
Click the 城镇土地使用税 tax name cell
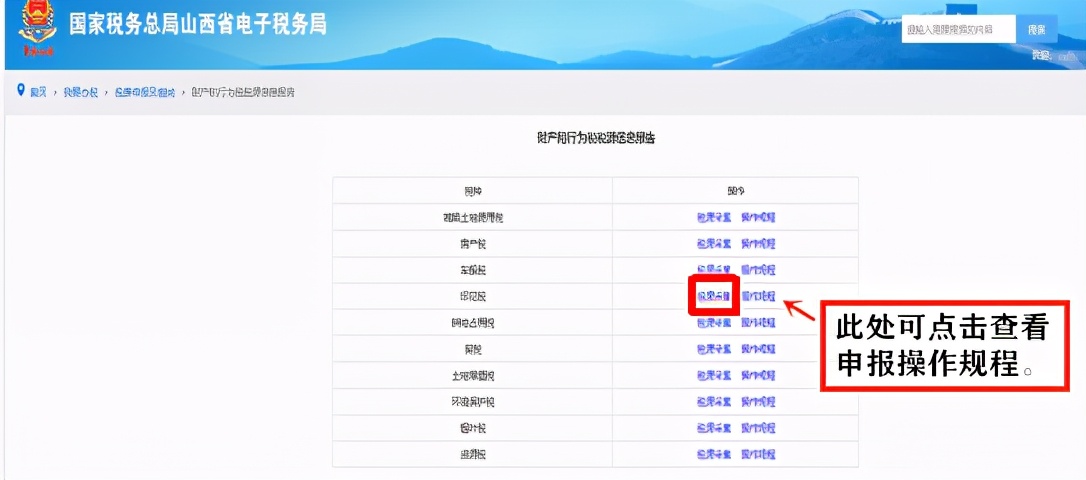pyautogui.click(x=472, y=217)
